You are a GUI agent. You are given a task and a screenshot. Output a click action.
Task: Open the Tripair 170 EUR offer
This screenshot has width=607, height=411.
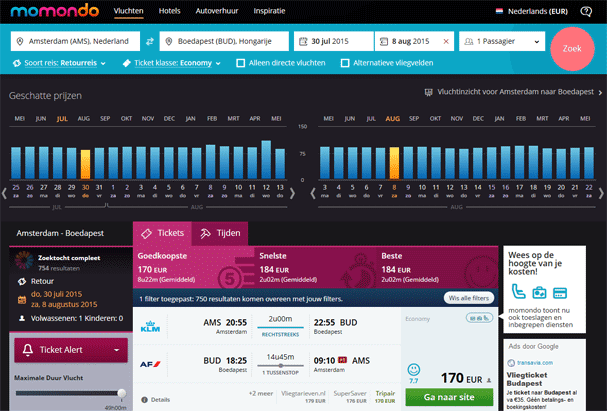385,397
